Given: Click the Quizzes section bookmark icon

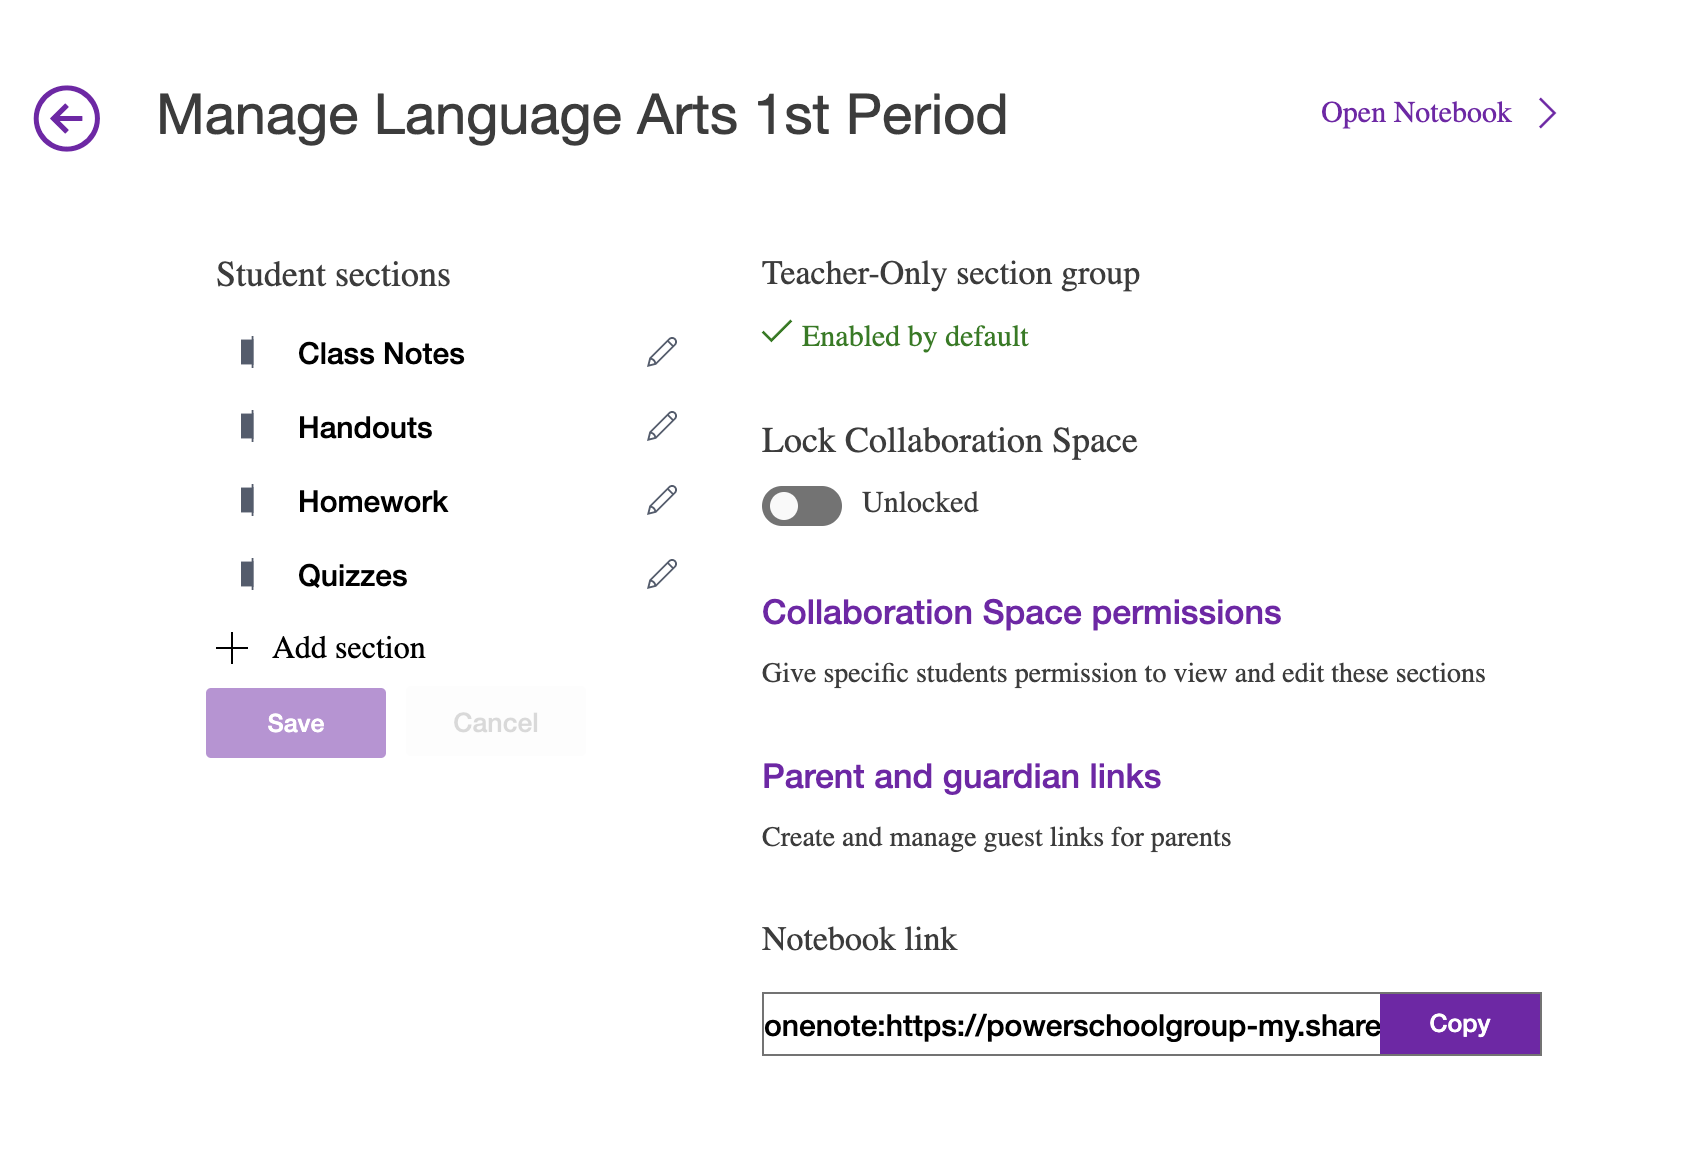Looking at the screenshot, I should (247, 575).
